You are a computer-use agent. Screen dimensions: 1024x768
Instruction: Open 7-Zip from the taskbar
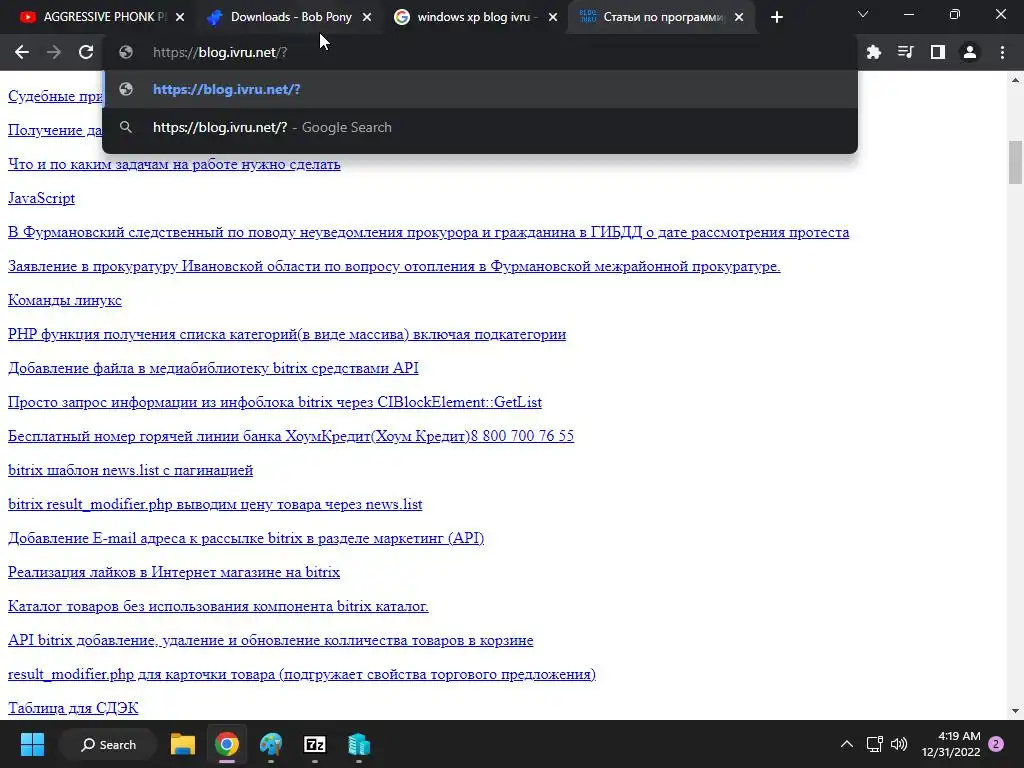point(315,744)
